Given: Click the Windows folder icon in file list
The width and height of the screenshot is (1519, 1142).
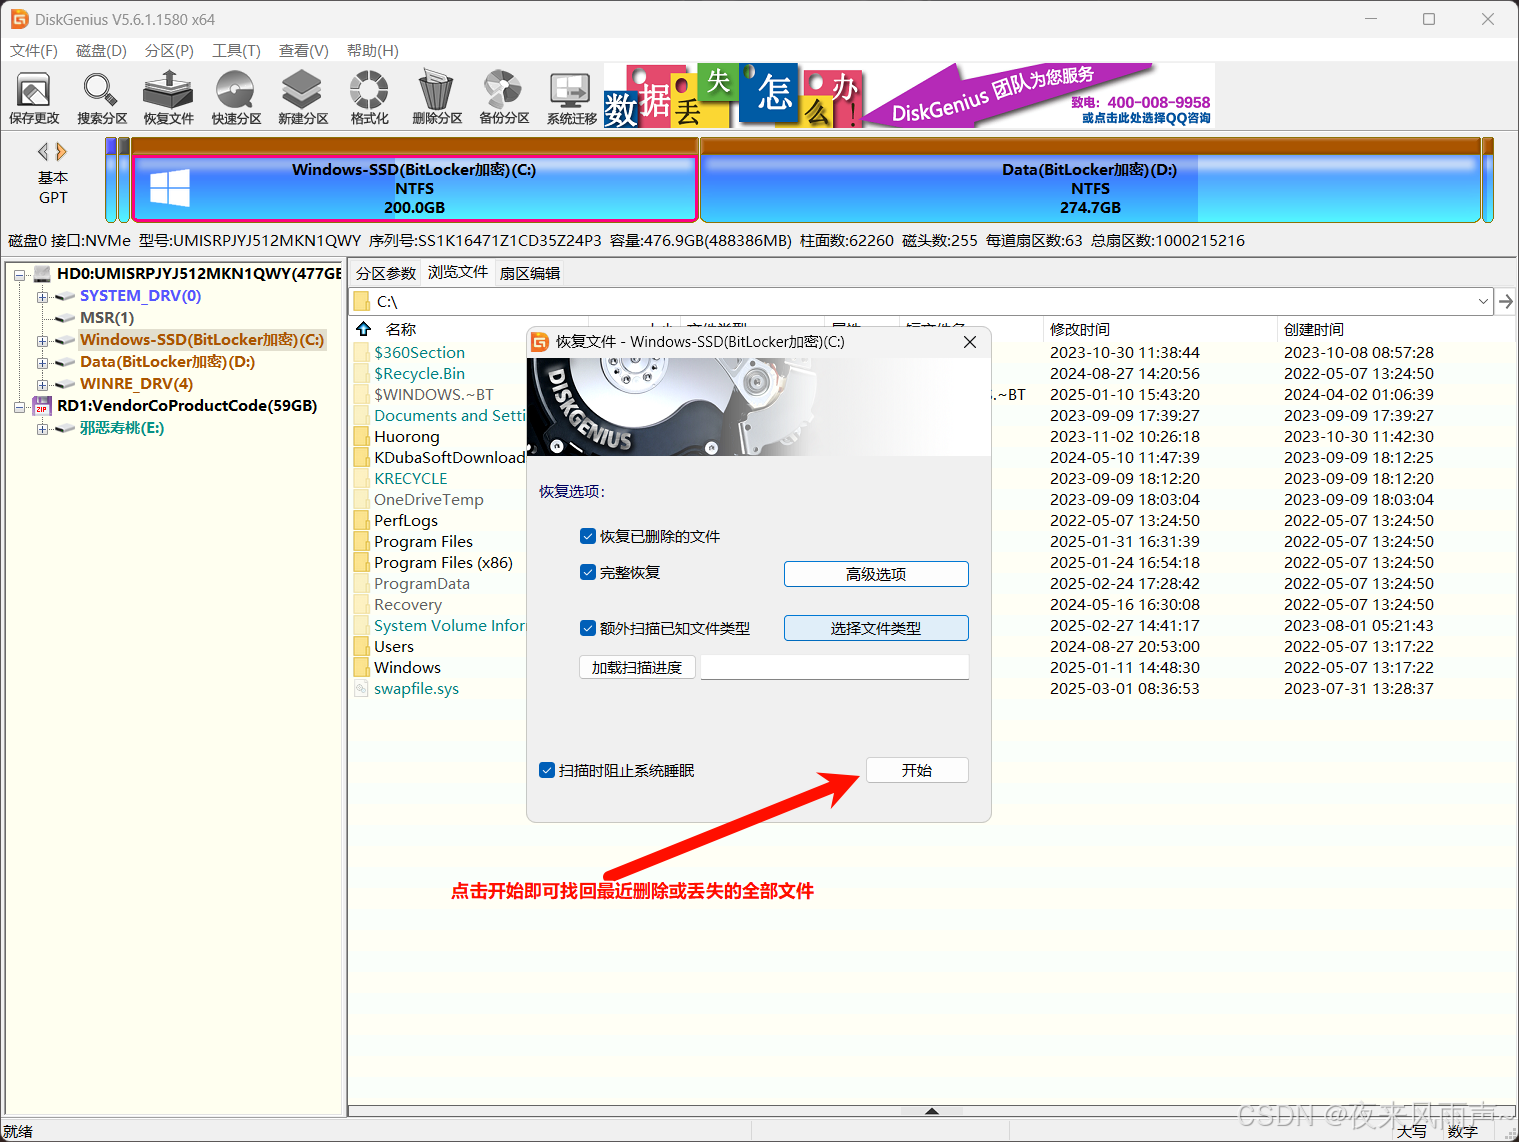Looking at the screenshot, I should pyautogui.click(x=362, y=667).
